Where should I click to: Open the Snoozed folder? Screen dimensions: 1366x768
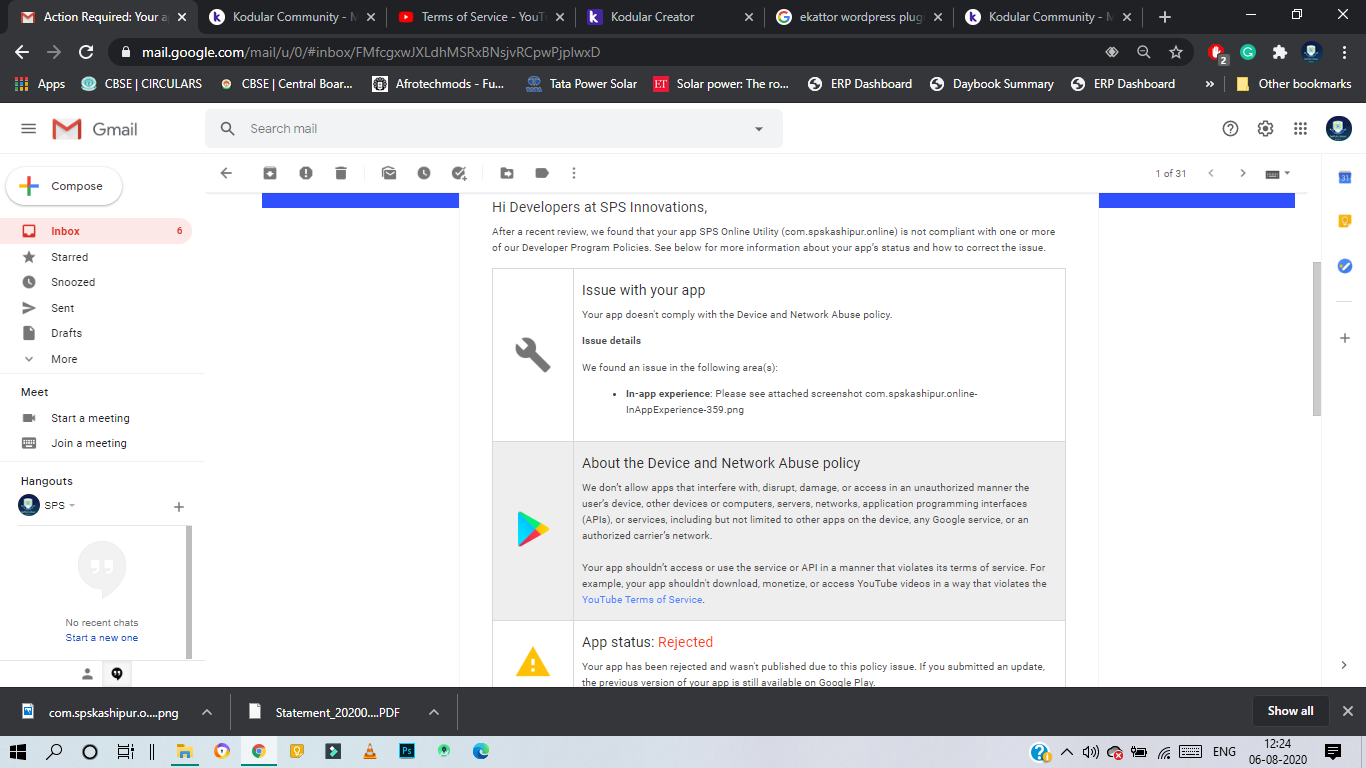click(x=96, y=282)
